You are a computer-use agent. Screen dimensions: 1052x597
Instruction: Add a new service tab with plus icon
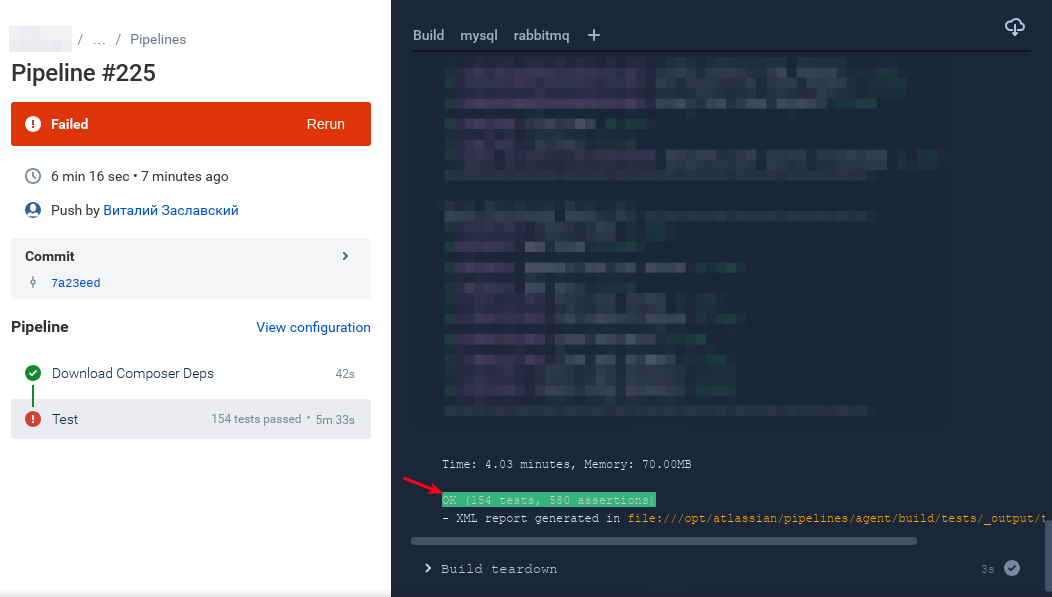coord(594,36)
